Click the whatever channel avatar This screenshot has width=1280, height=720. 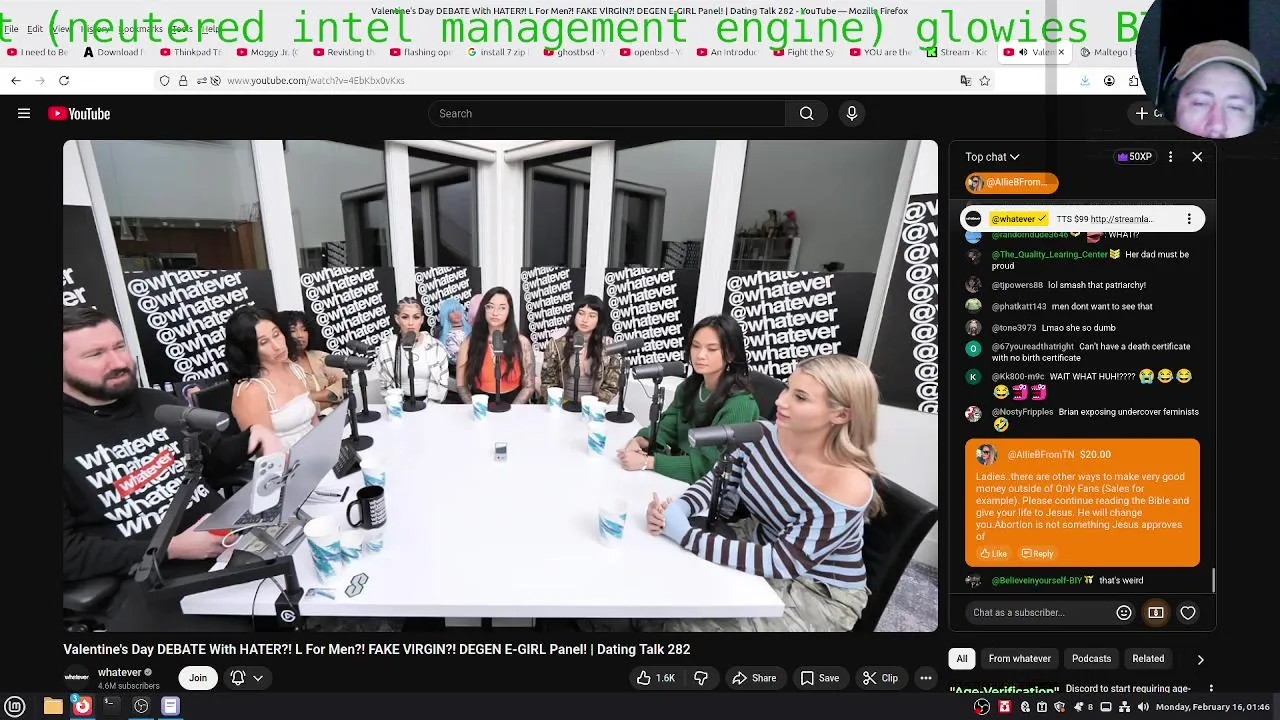point(76,678)
